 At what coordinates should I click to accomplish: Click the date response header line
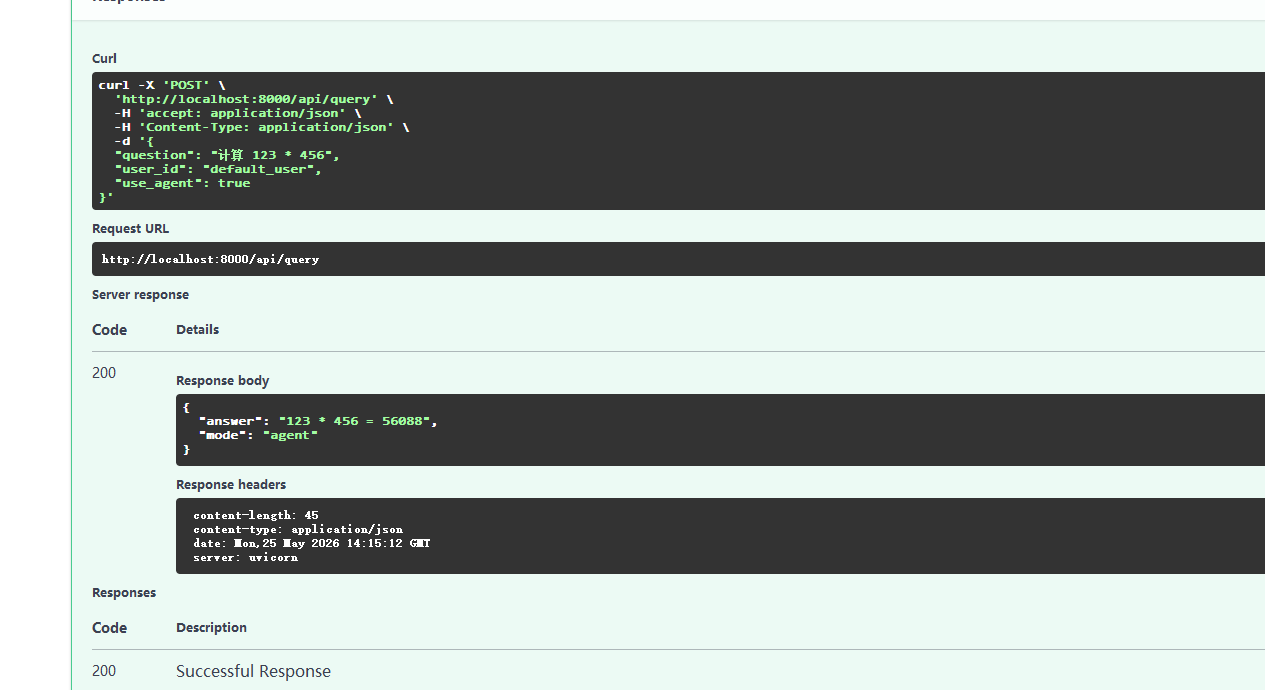[312, 543]
